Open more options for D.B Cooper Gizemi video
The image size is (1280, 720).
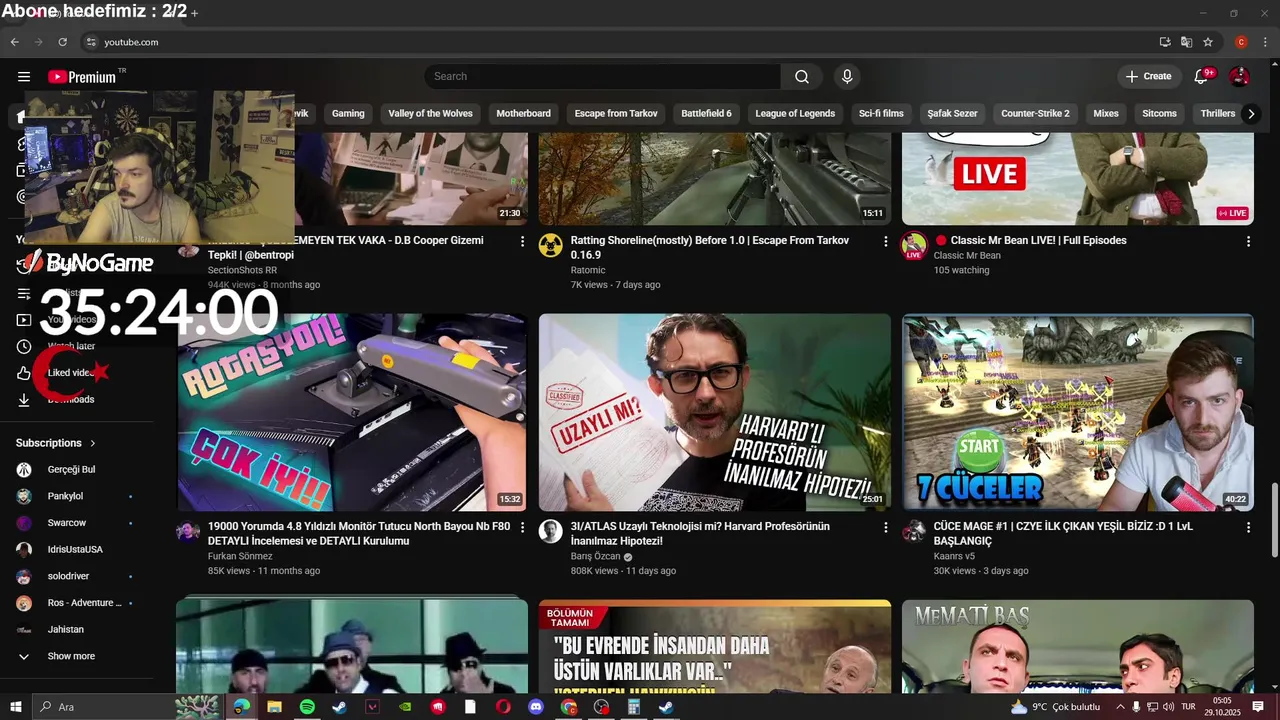[522, 241]
